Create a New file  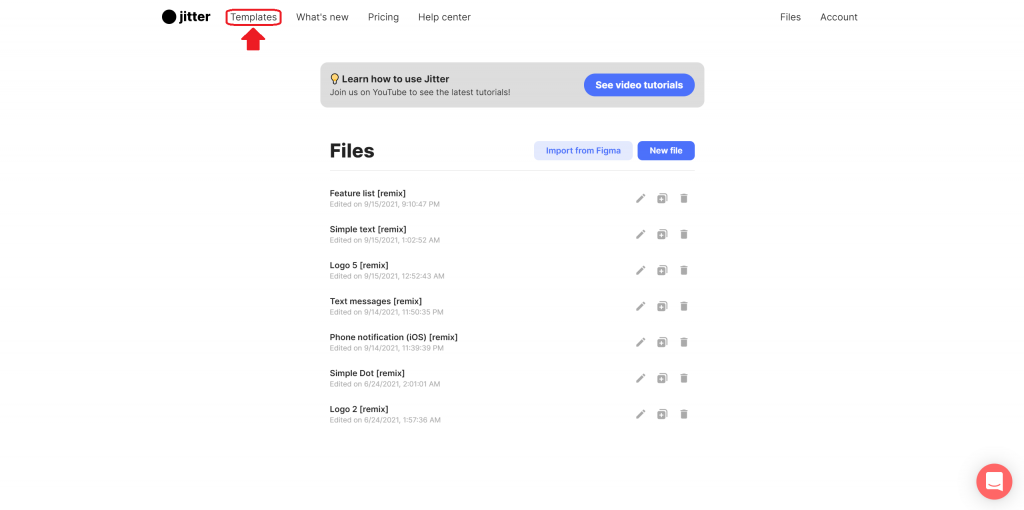point(666,150)
